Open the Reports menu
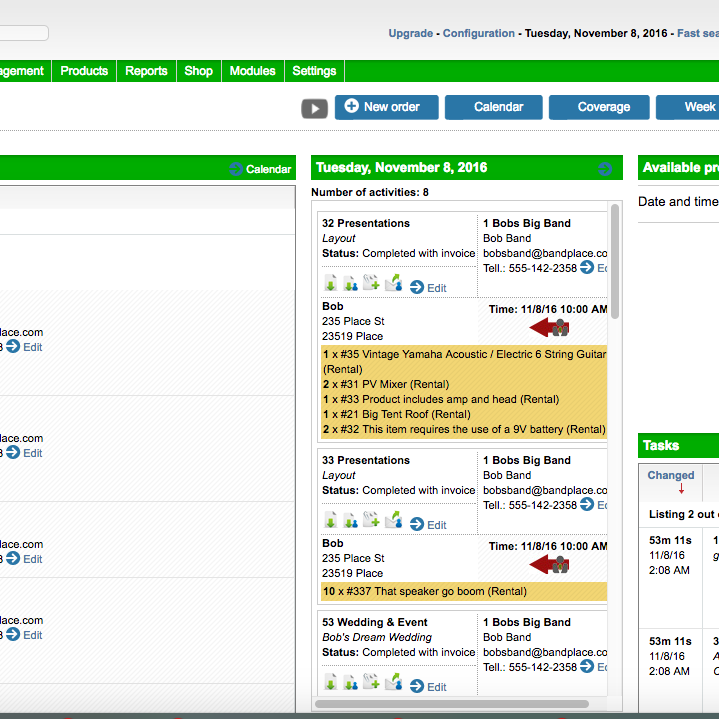This screenshot has height=719, width=719. click(146, 71)
